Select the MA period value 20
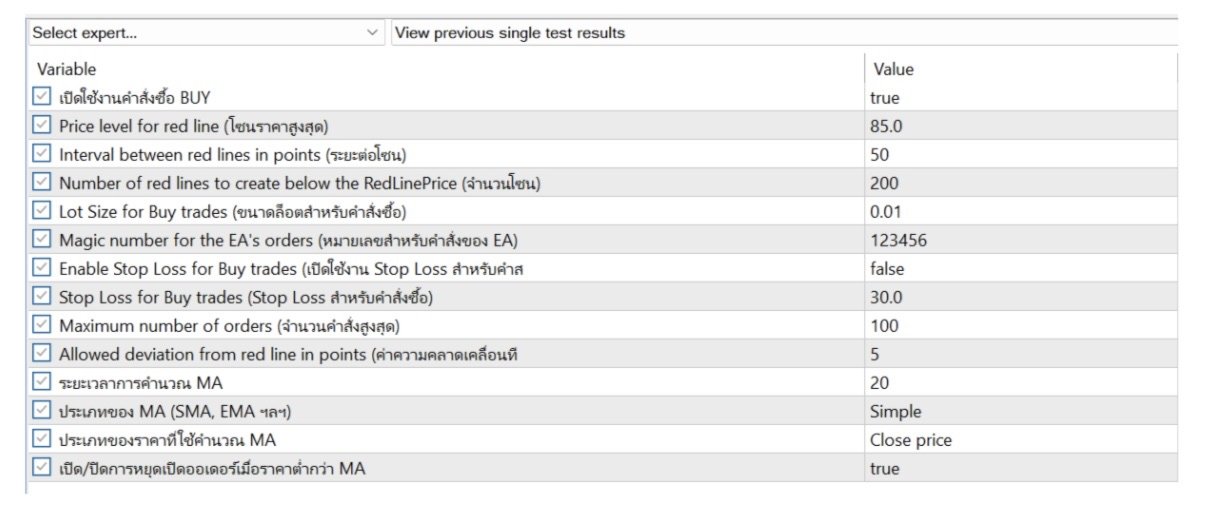1215x520 pixels. (880, 383)
